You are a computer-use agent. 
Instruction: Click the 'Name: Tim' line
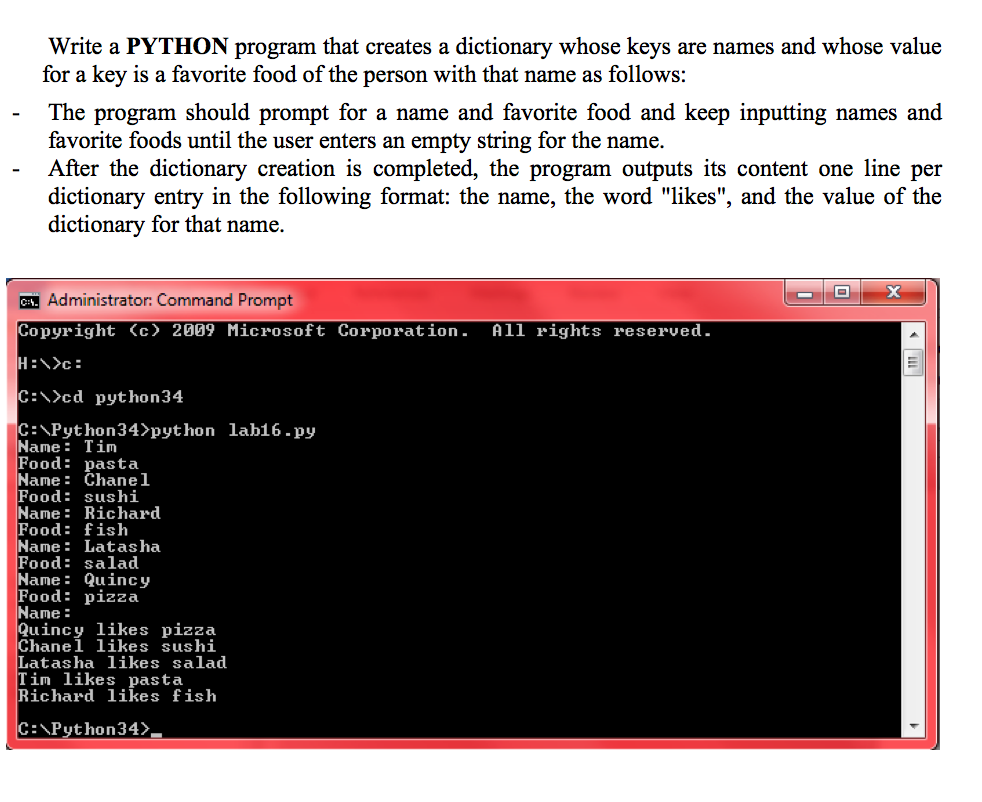pyautogui.click(x=68, y=446)
